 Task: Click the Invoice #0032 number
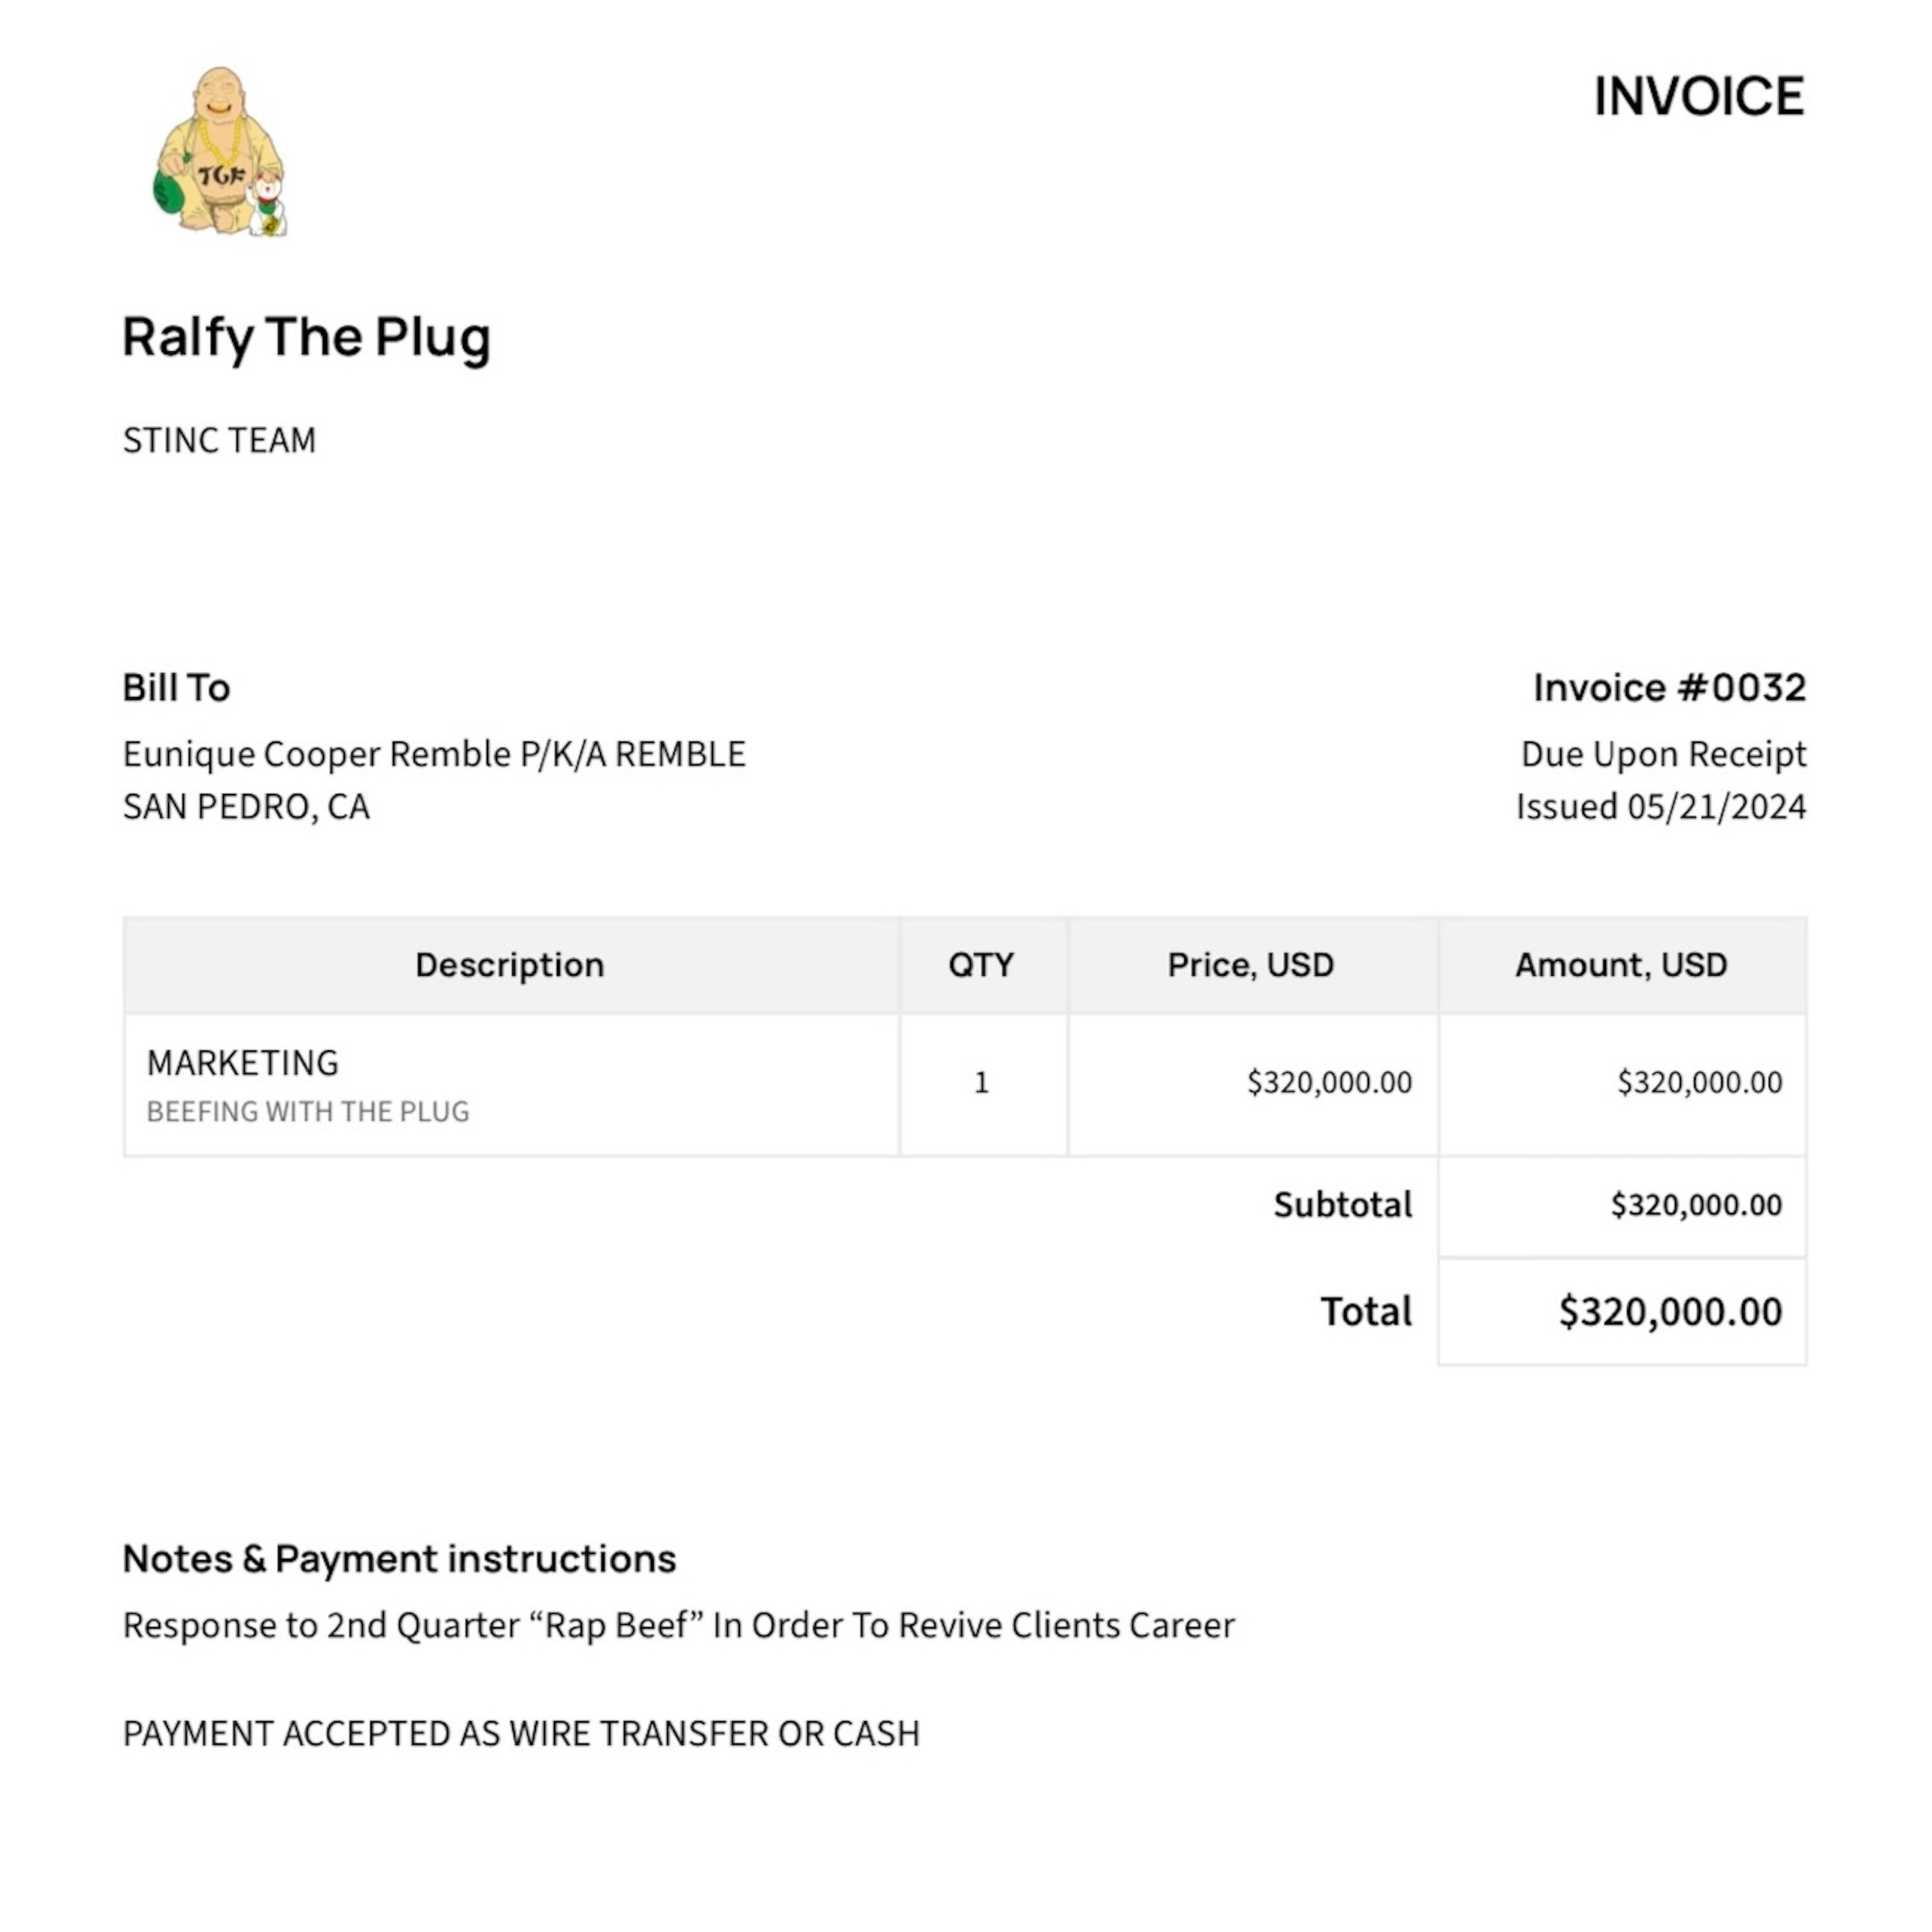[x=1669, y=688]
